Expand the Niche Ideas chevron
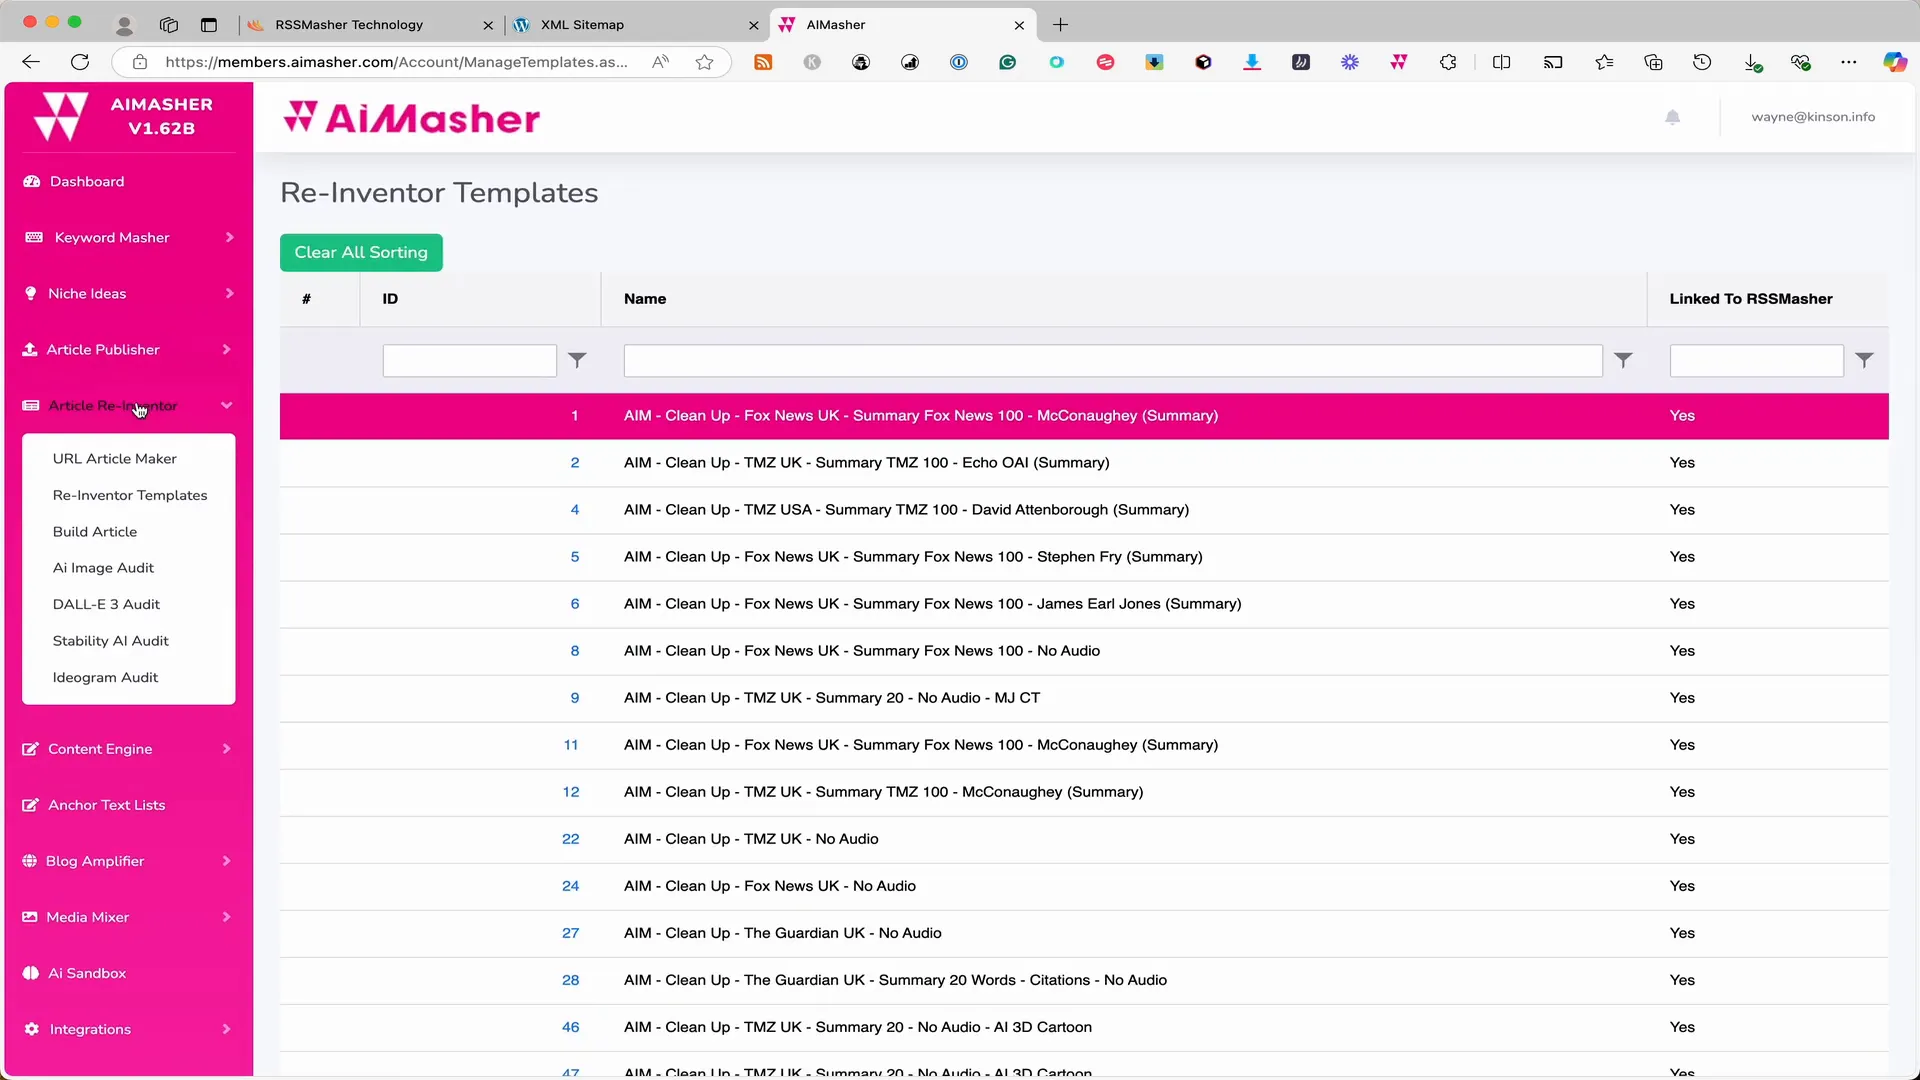Viewport: 1920px width, 1080px height. point(229,293)
